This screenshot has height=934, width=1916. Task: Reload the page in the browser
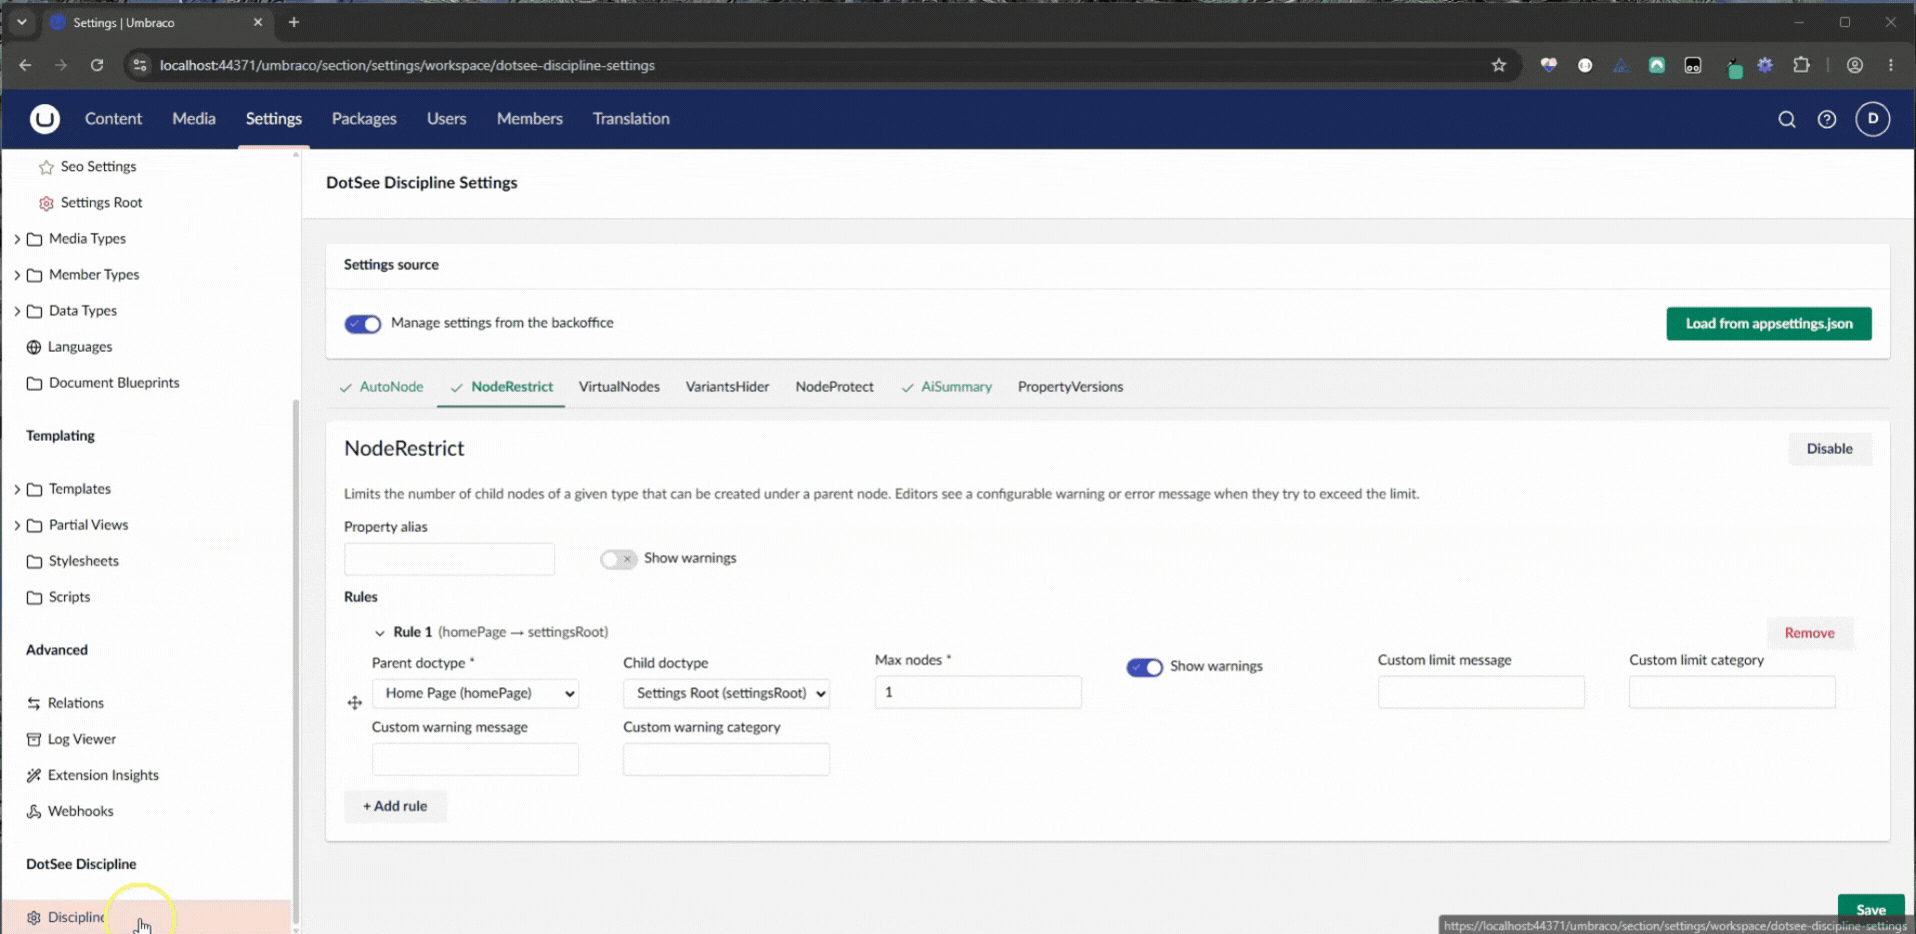pos(97,65)
